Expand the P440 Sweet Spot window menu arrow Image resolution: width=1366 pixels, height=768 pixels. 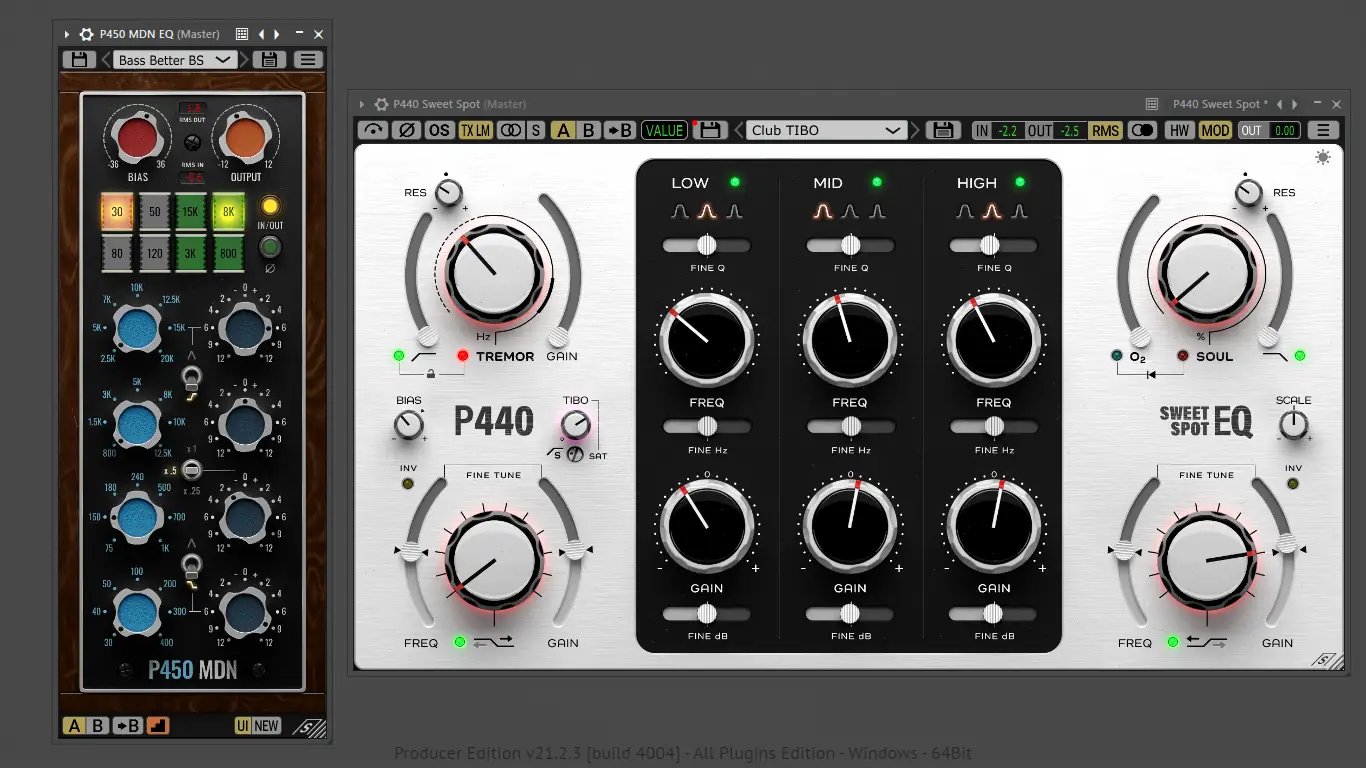tap(361, 104)
